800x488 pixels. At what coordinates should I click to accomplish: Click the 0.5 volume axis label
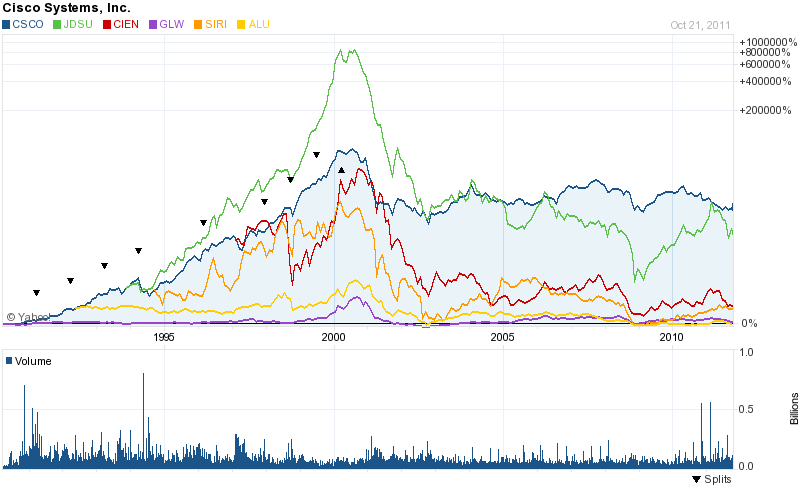746,409
